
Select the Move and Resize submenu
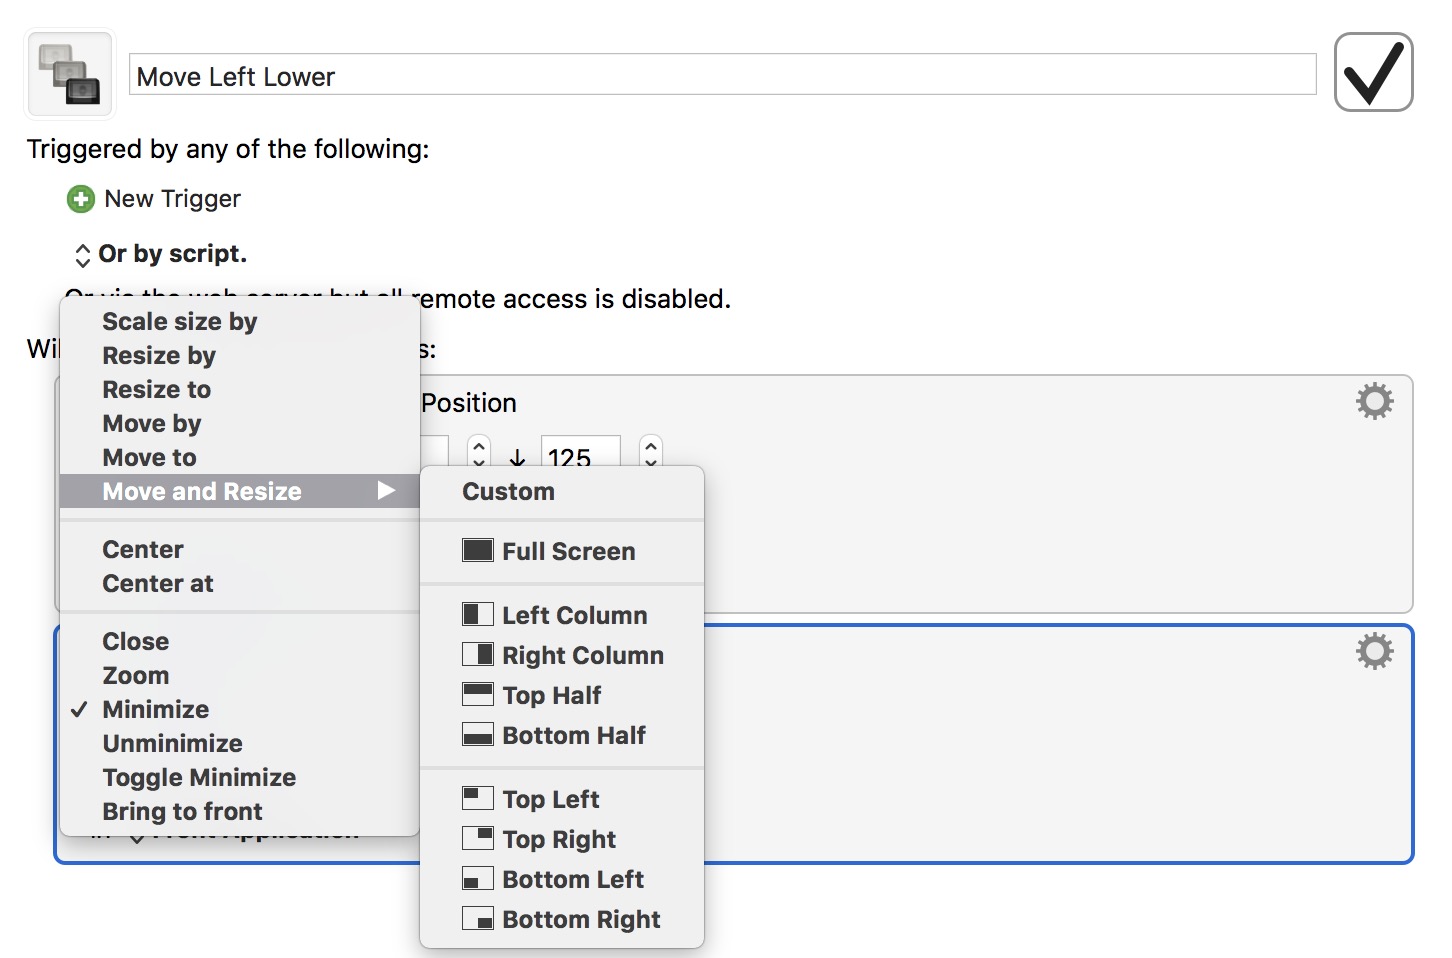coord(239,491)
